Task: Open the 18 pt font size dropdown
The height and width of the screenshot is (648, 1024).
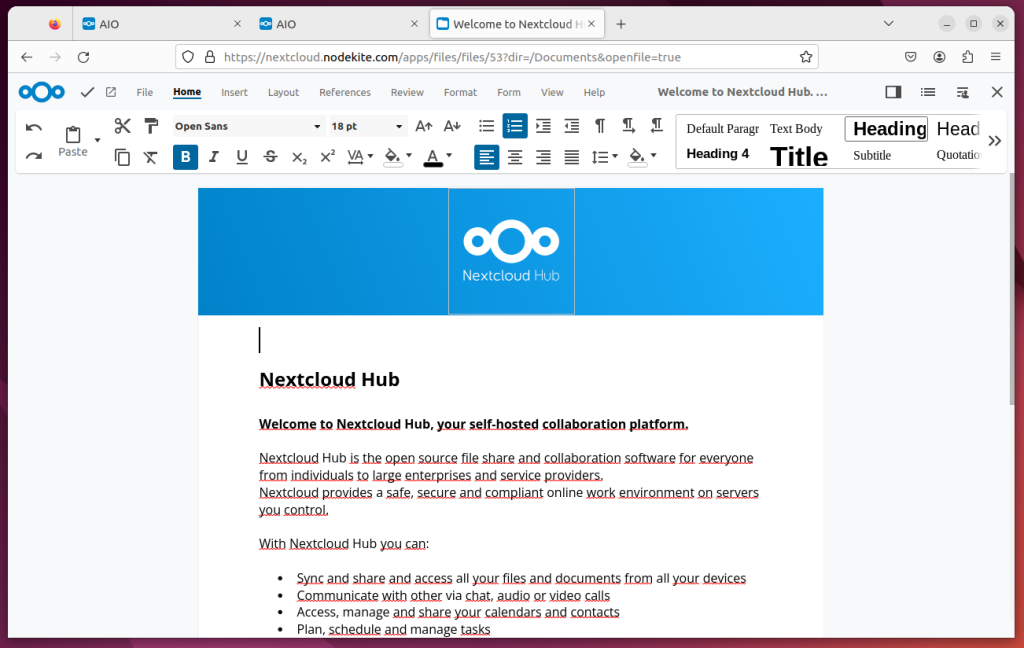Action: [399, 127]
